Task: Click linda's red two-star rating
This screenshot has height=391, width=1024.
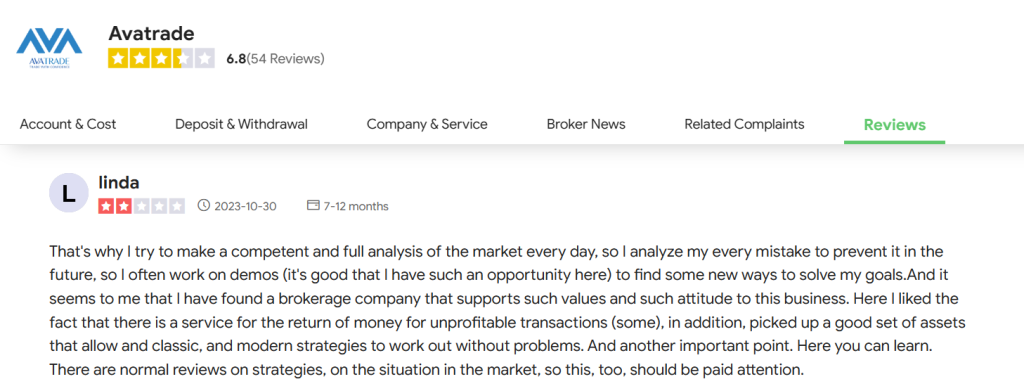Action: [x=142, y=206]
